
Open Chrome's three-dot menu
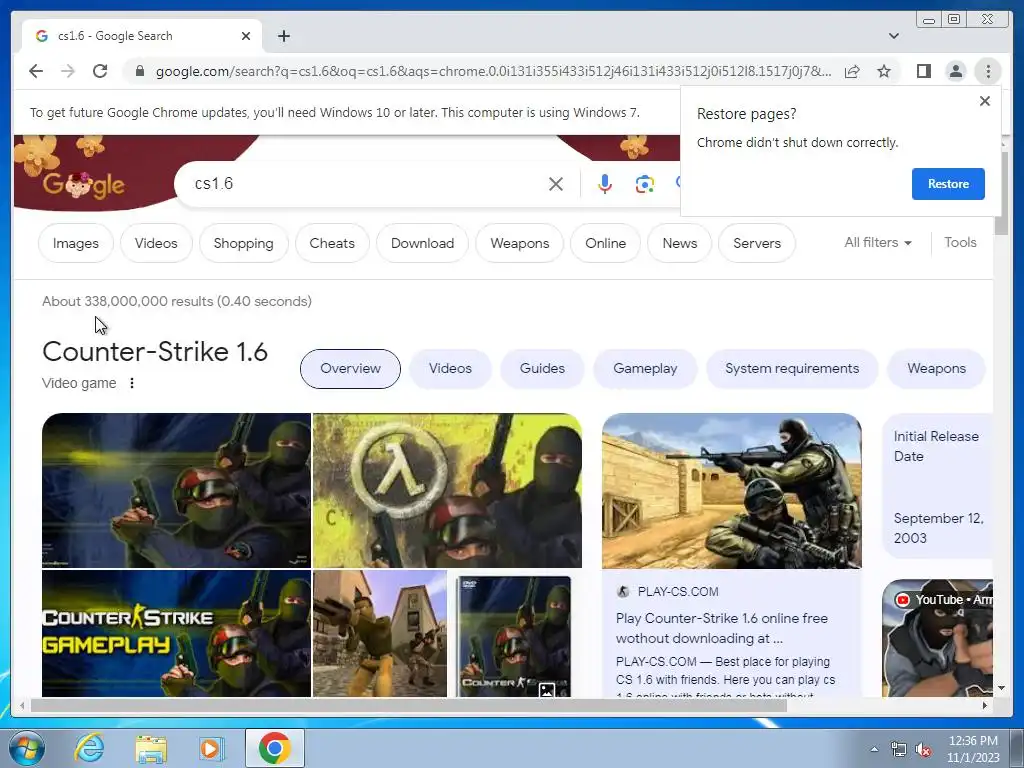click(x=988, y=71)
